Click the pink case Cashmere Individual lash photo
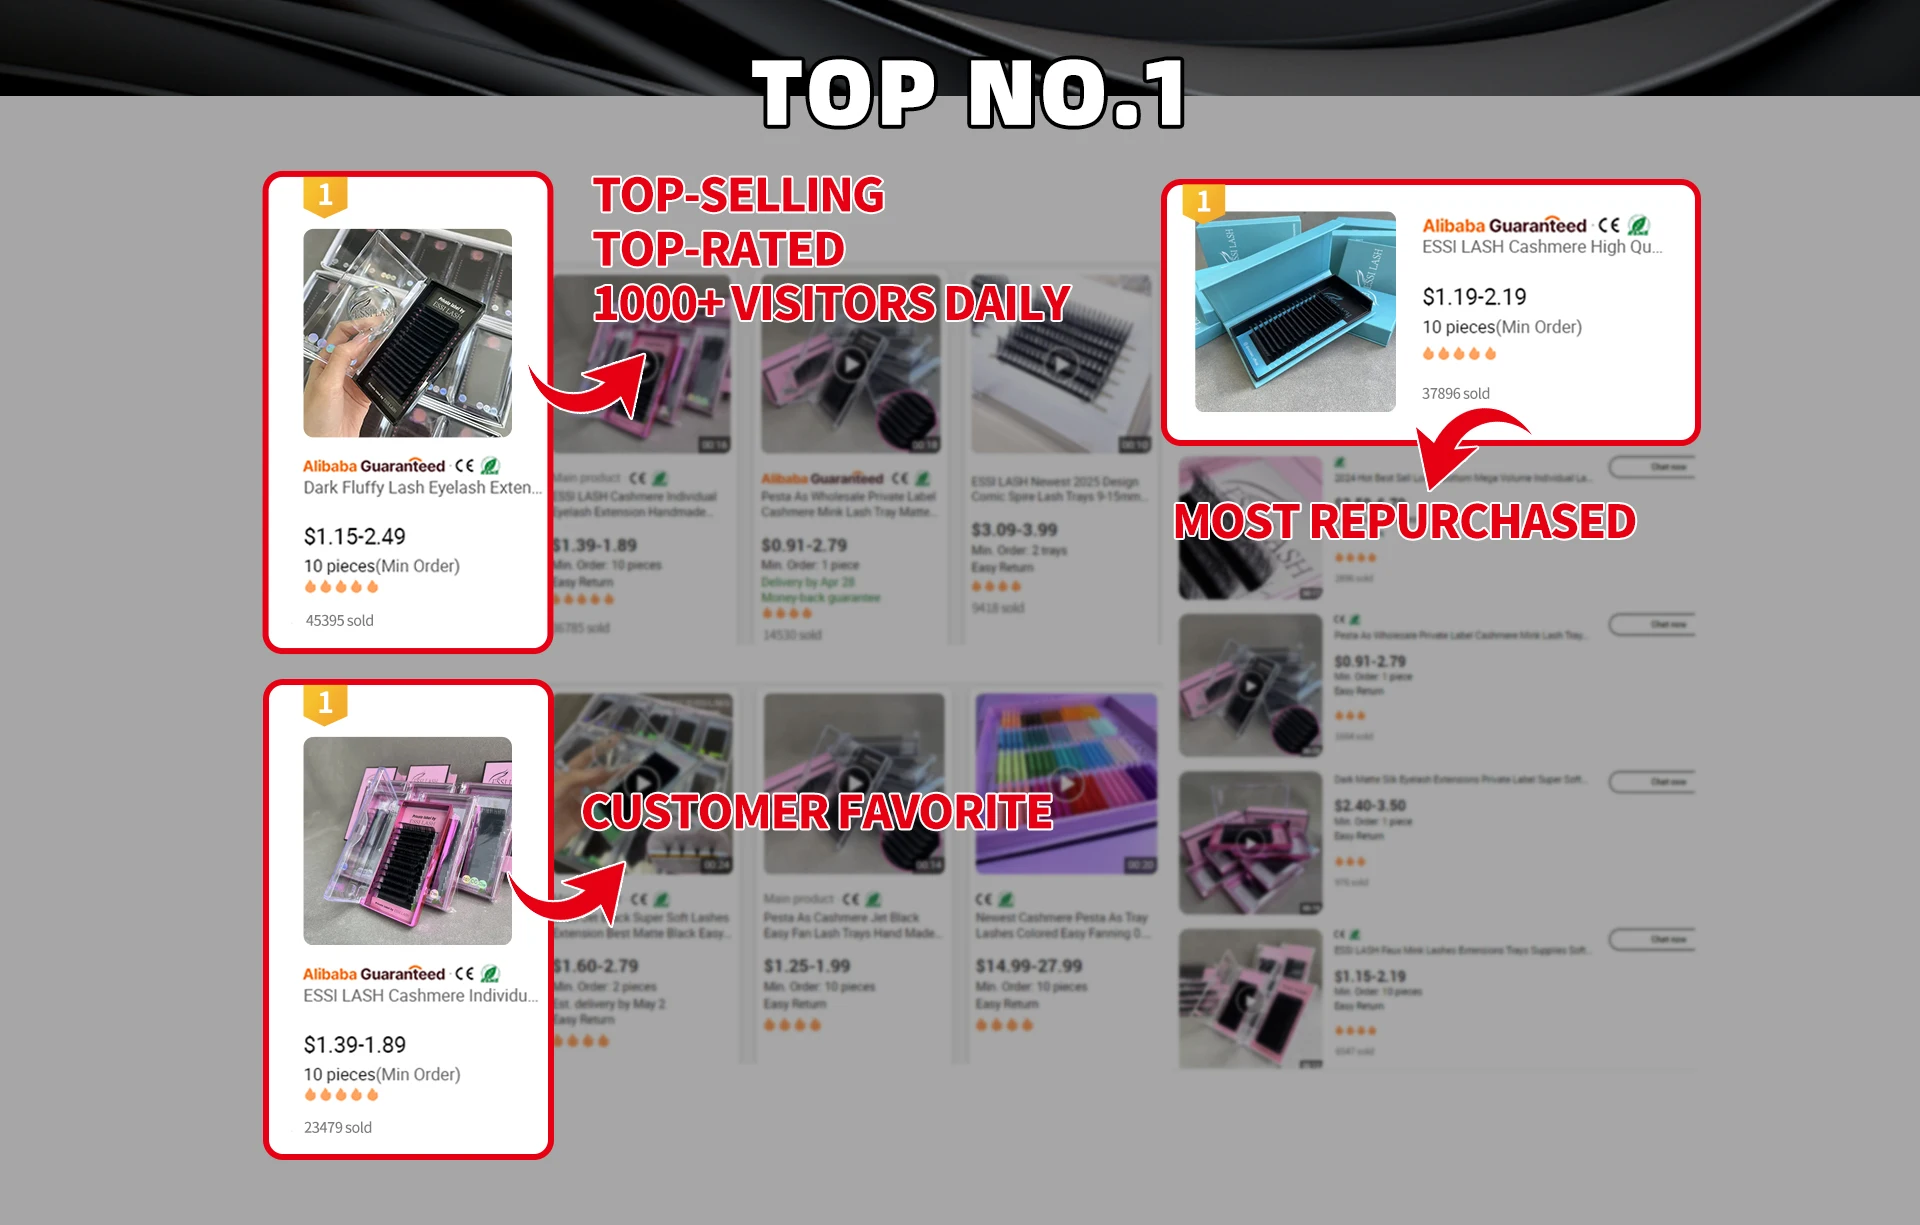The width and height of the screenshot is (1920, 1225). [x=408, y=841]
